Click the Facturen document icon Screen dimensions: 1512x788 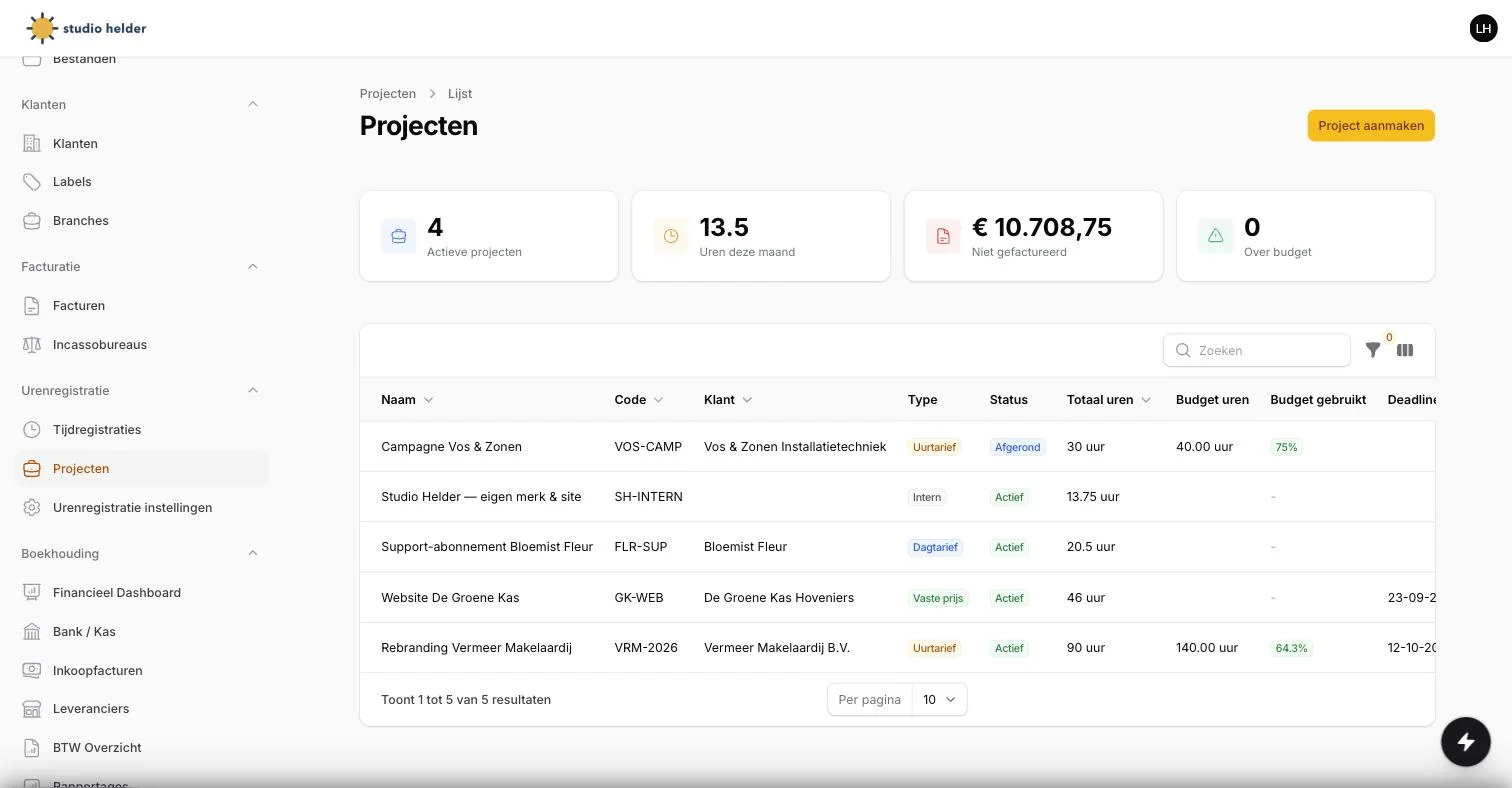[x=32, y=306]
